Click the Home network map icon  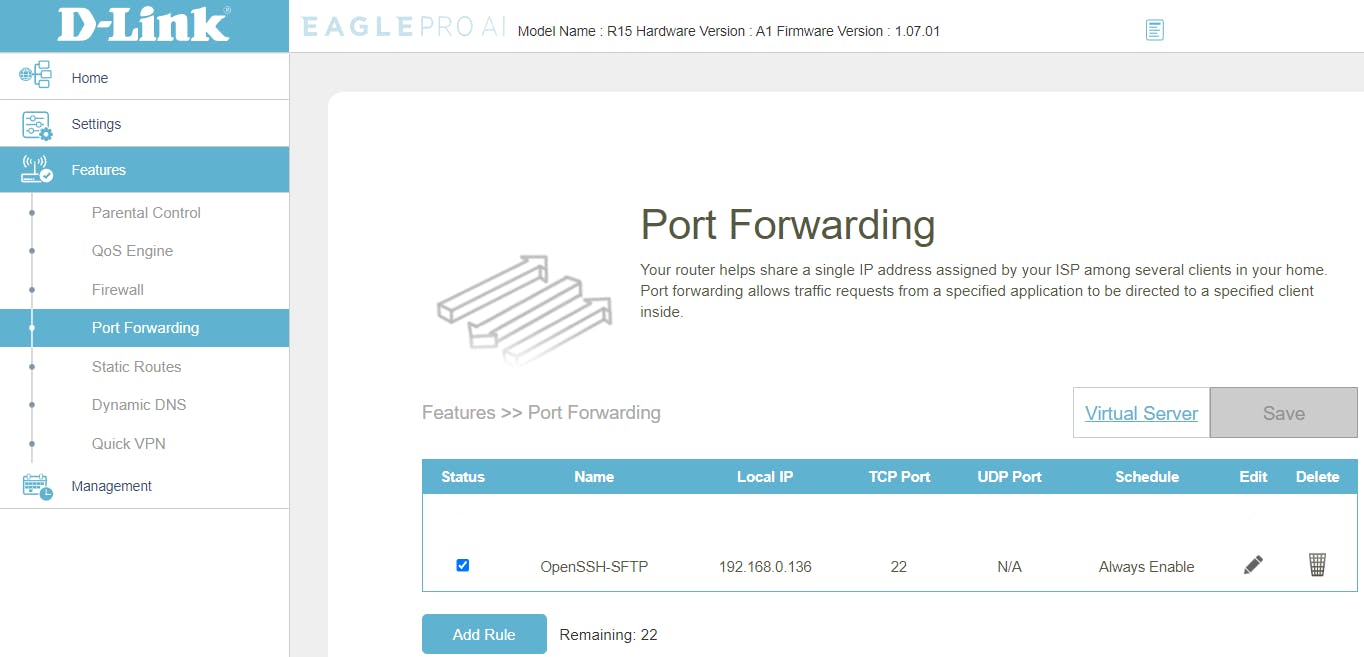tap(35, 76)
